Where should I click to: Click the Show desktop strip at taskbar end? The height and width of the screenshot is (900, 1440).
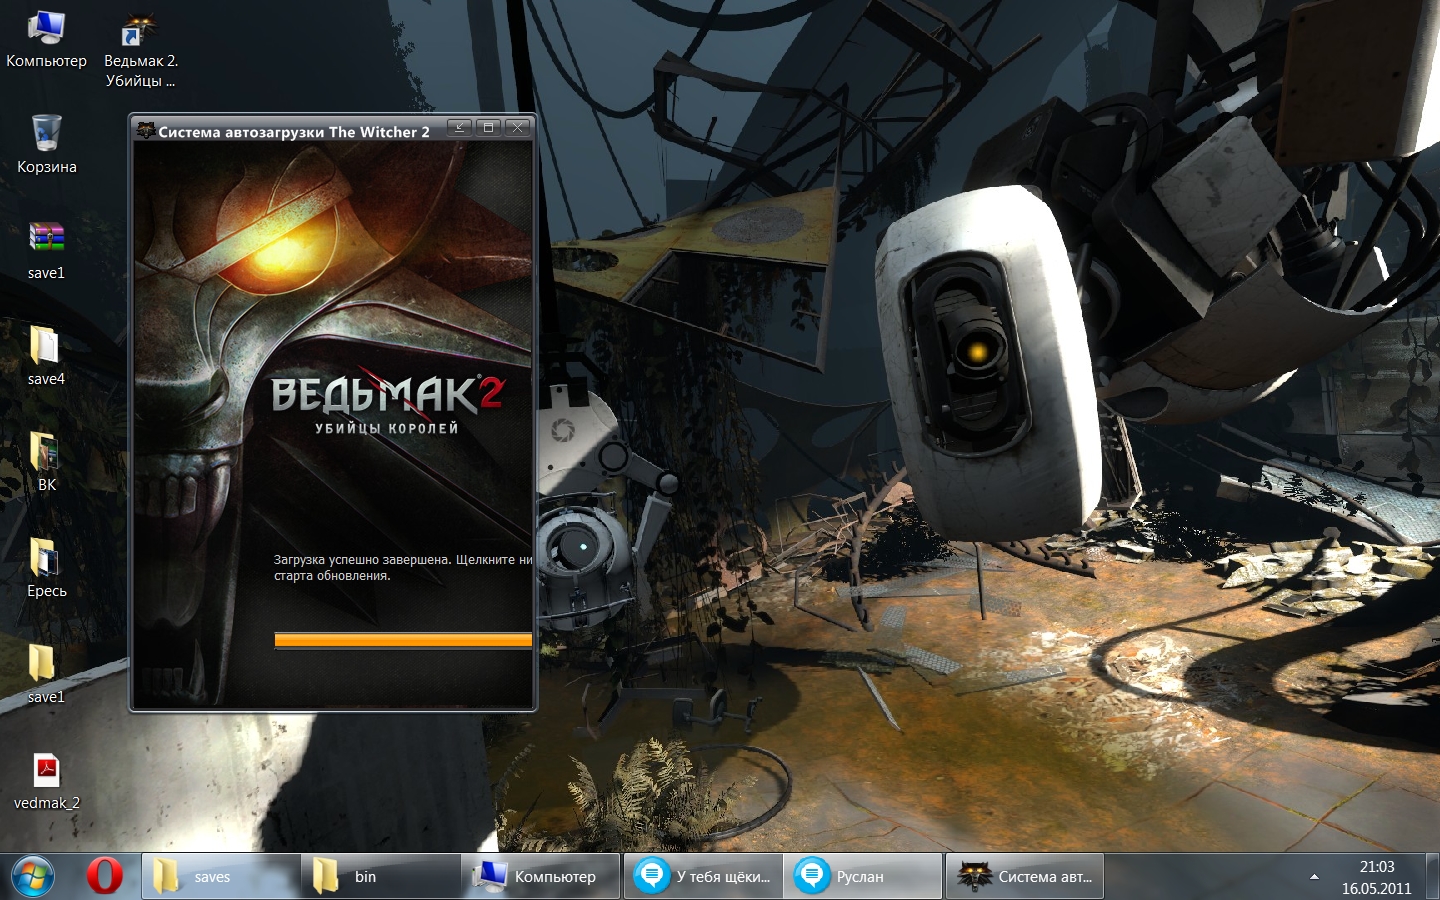pos(1432,876)
